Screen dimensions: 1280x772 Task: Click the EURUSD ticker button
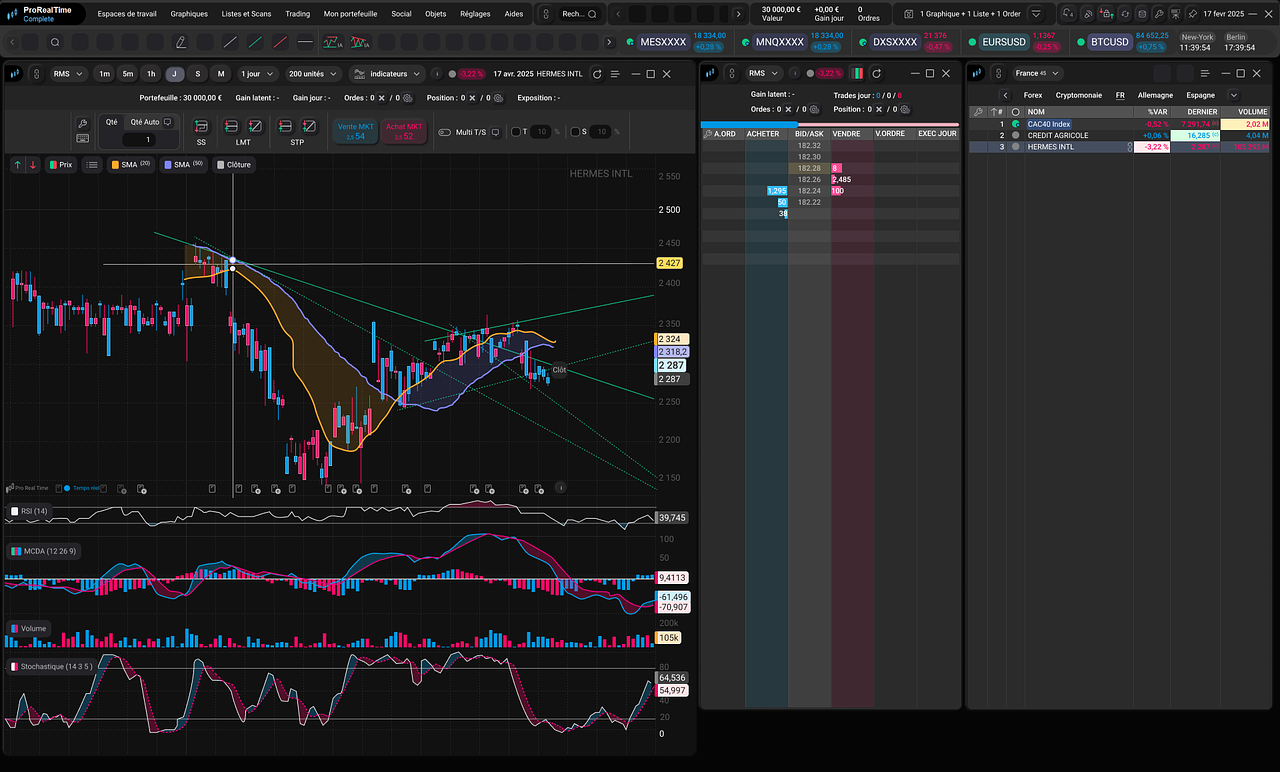pos(1004,42)
